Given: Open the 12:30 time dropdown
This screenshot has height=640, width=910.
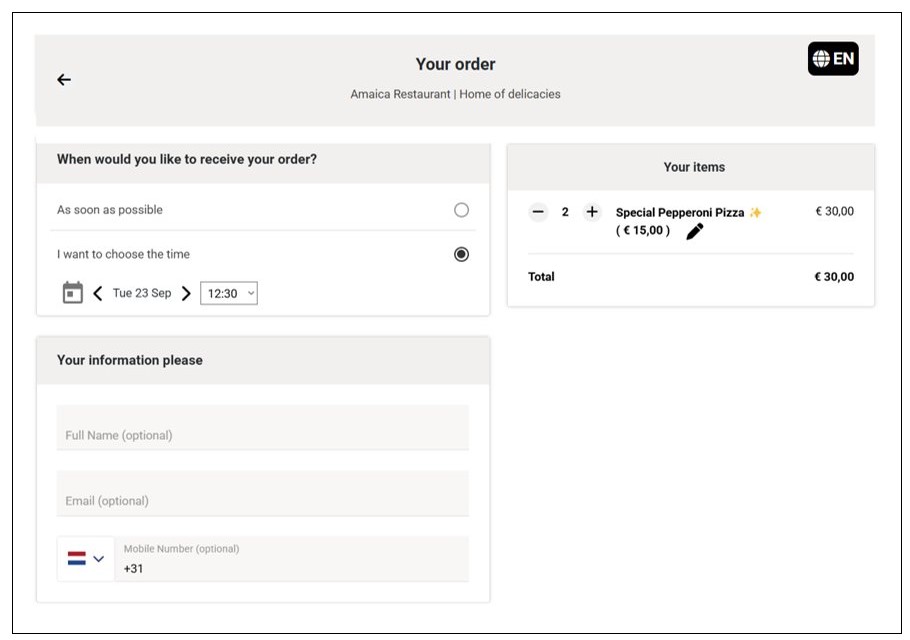Looking at the screenshot, I should 229,293.
